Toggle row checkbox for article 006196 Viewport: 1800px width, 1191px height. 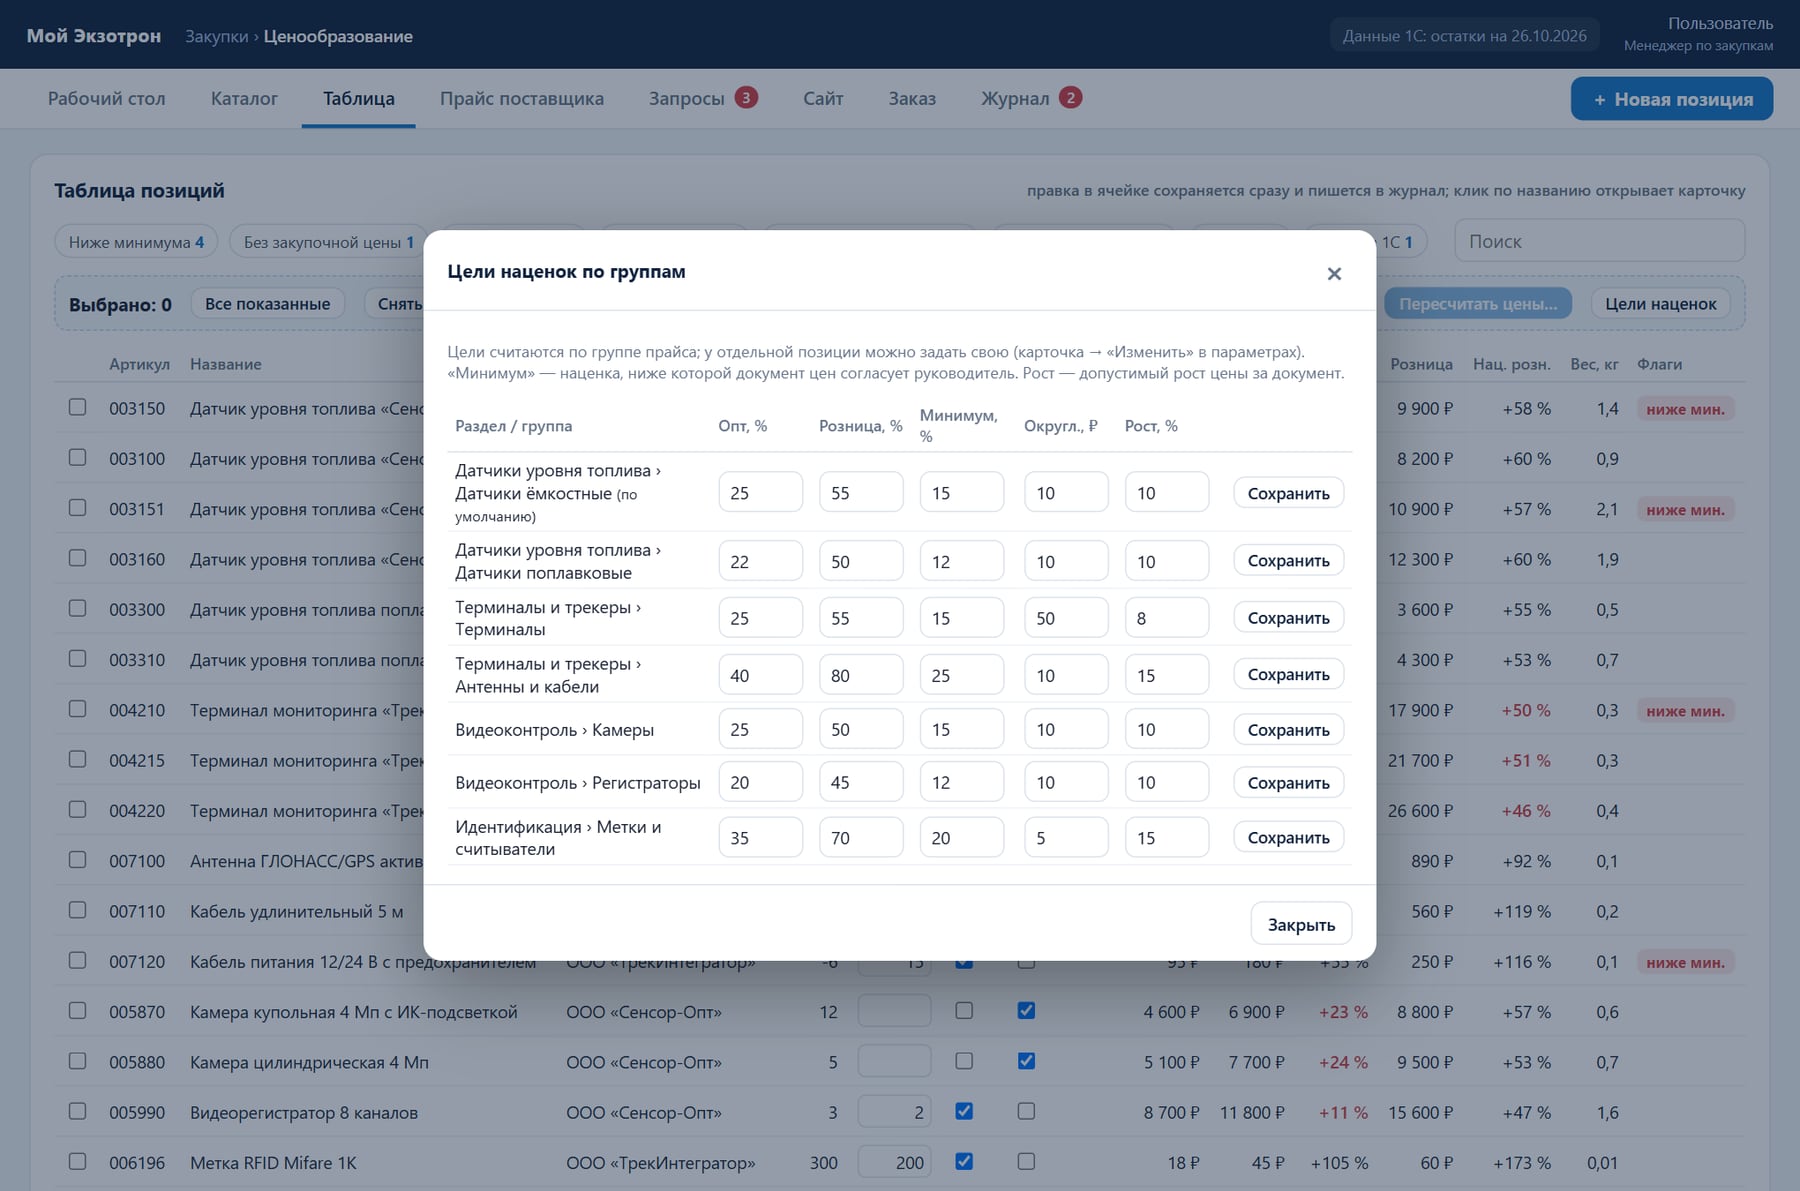point(77,1162)
